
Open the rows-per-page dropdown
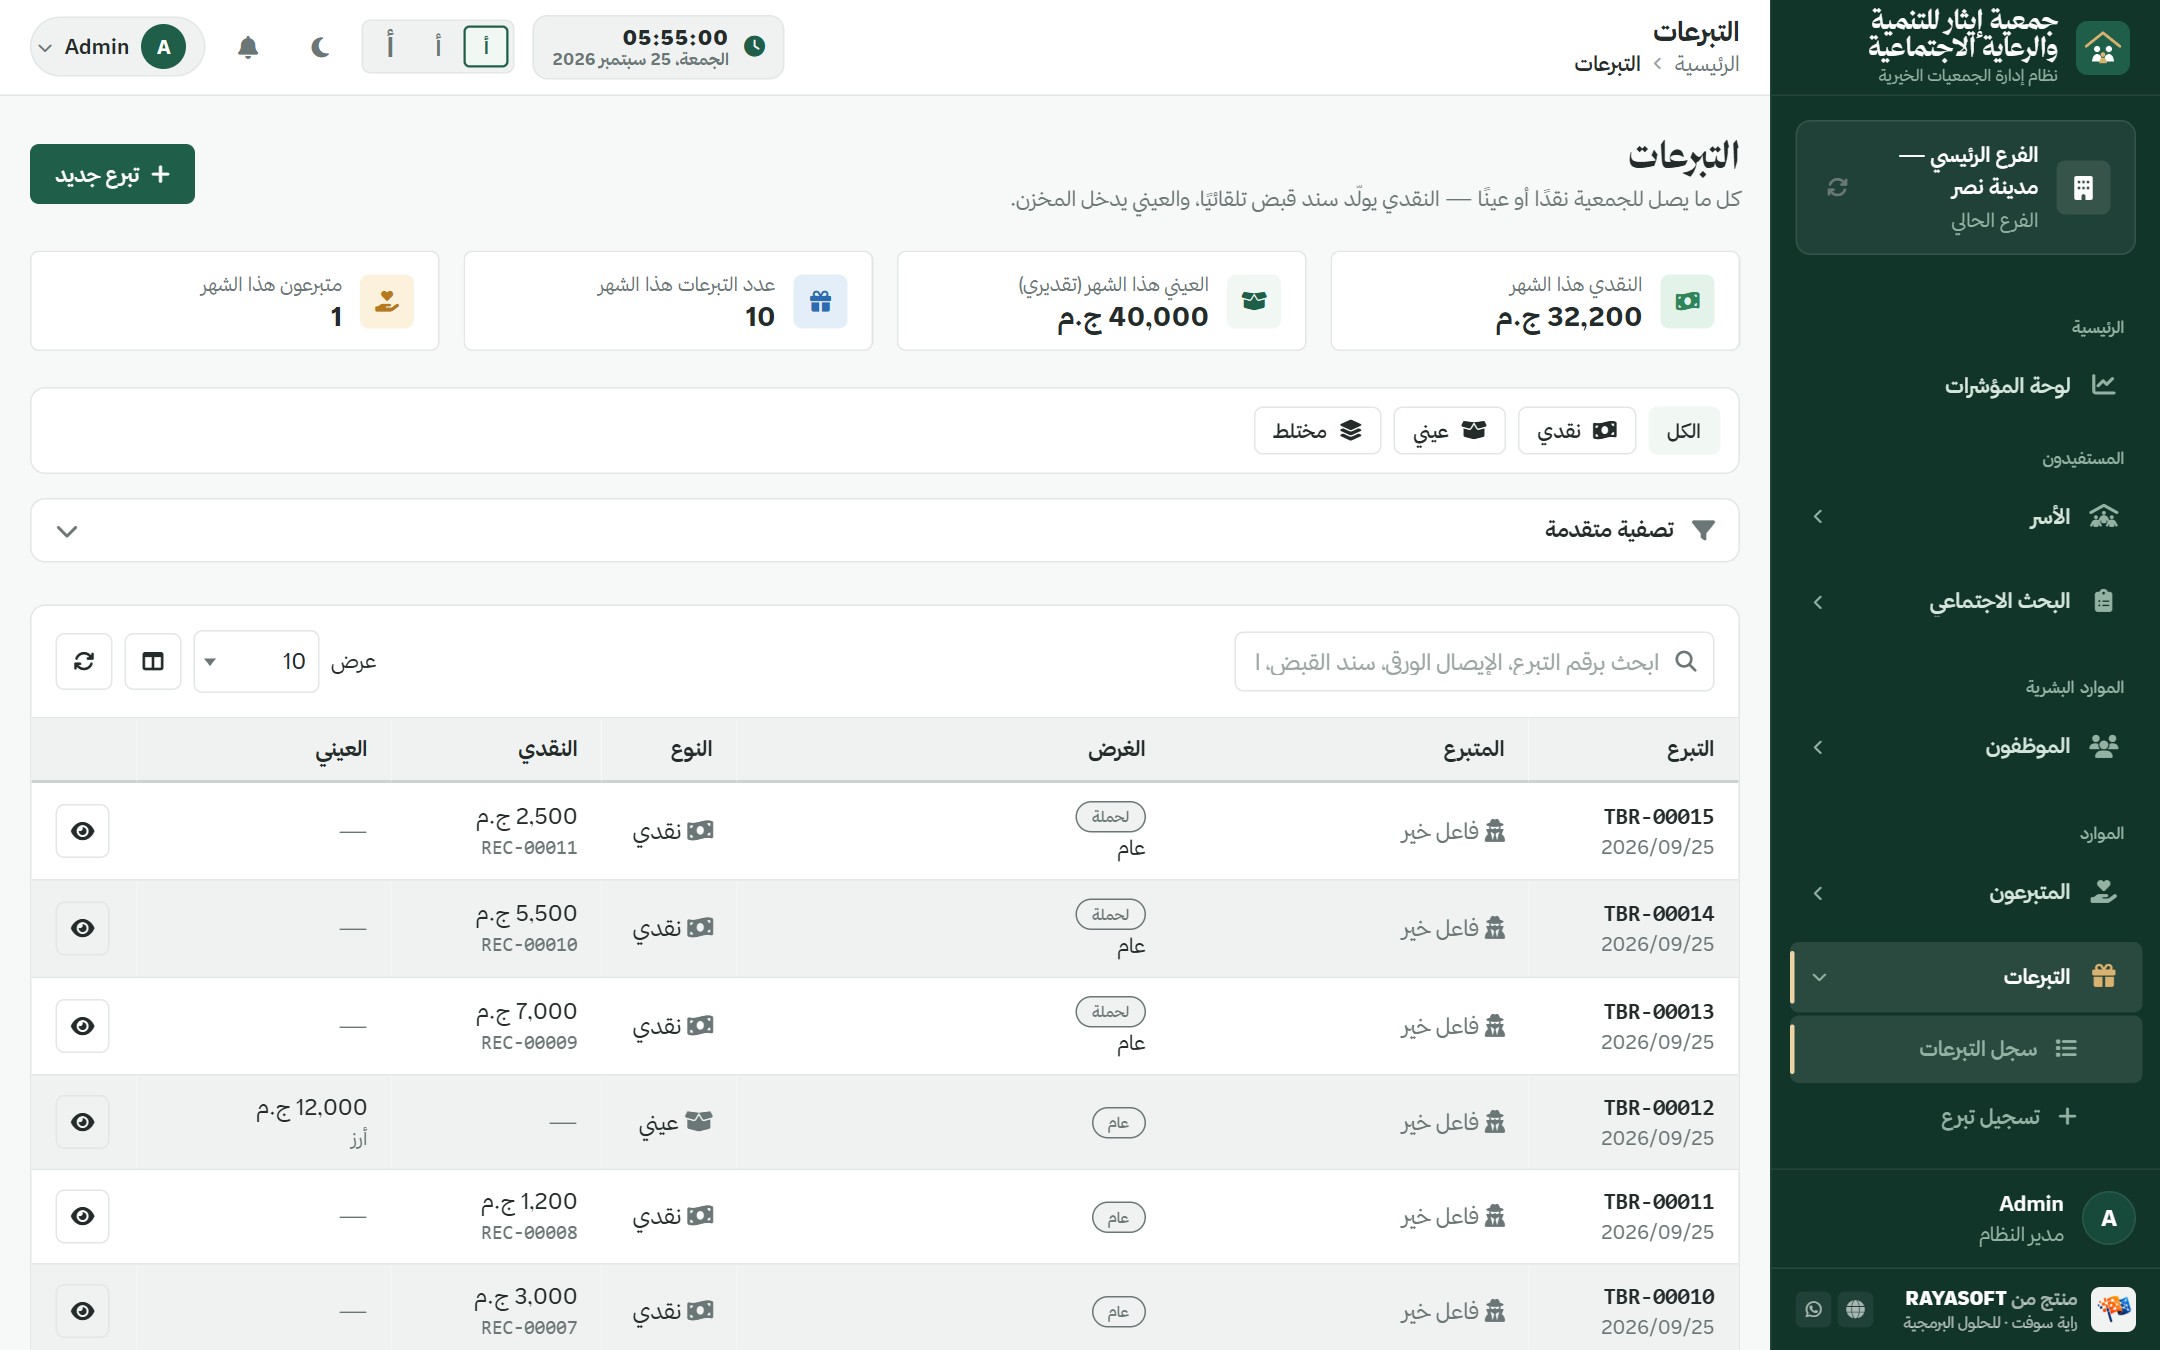pos(257,661)
